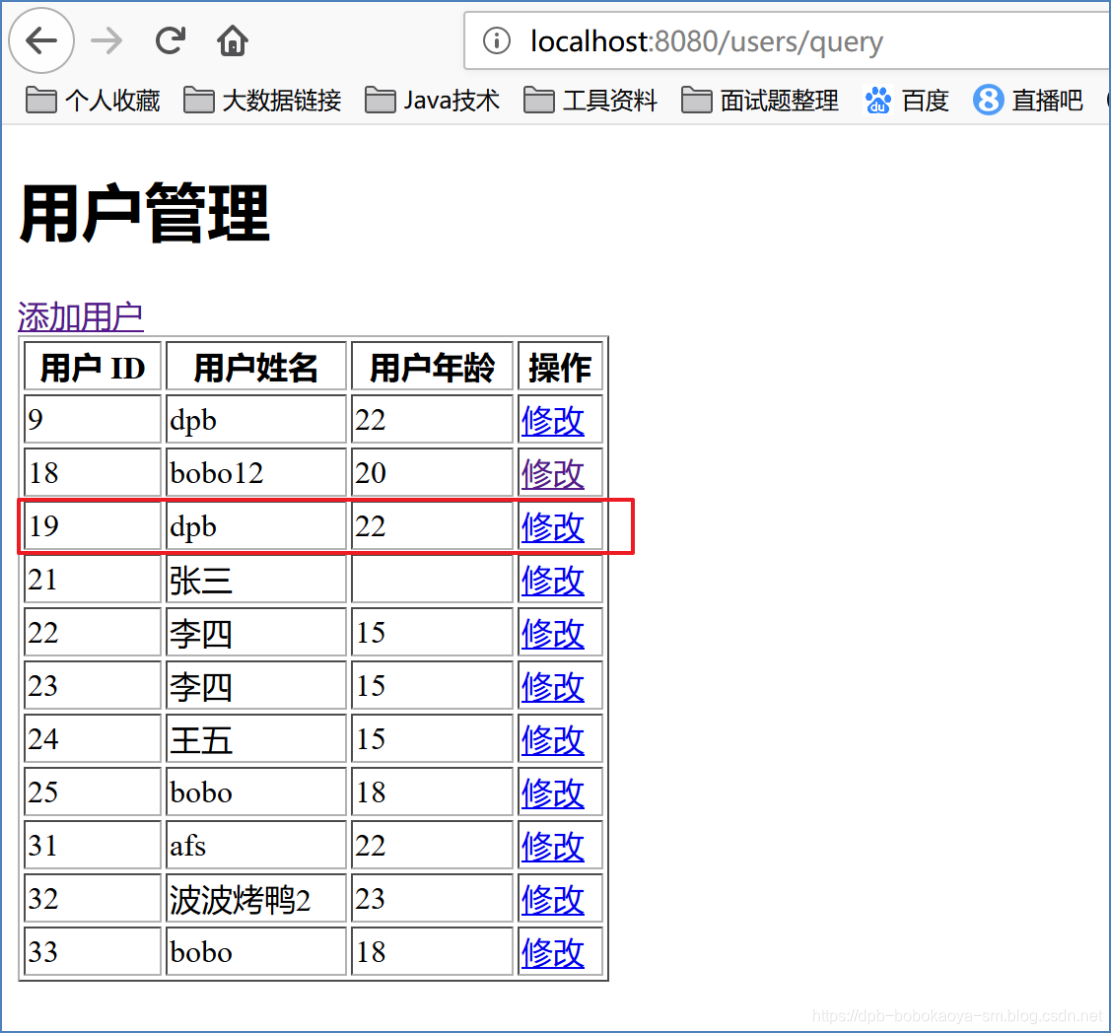Select the 用户年龄 column header

(432, 367)
